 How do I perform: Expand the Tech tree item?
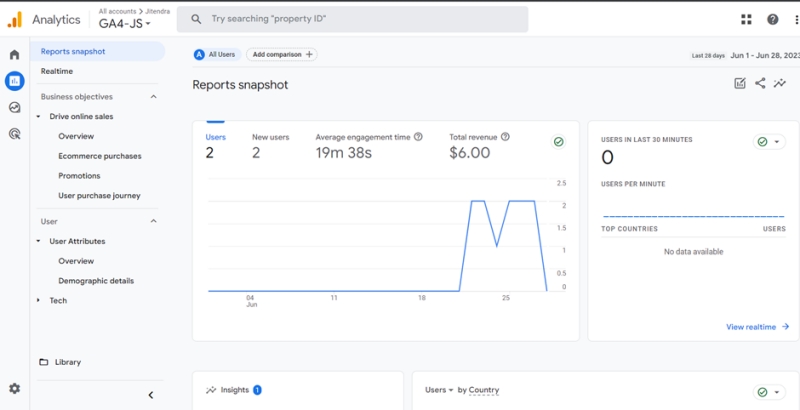point(39,300)
